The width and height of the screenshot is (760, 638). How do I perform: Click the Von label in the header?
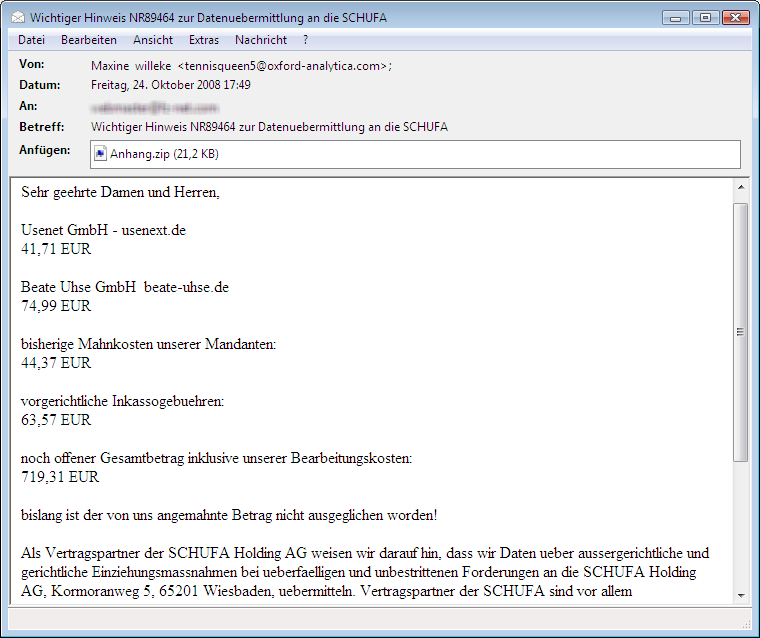coord(32,64)
